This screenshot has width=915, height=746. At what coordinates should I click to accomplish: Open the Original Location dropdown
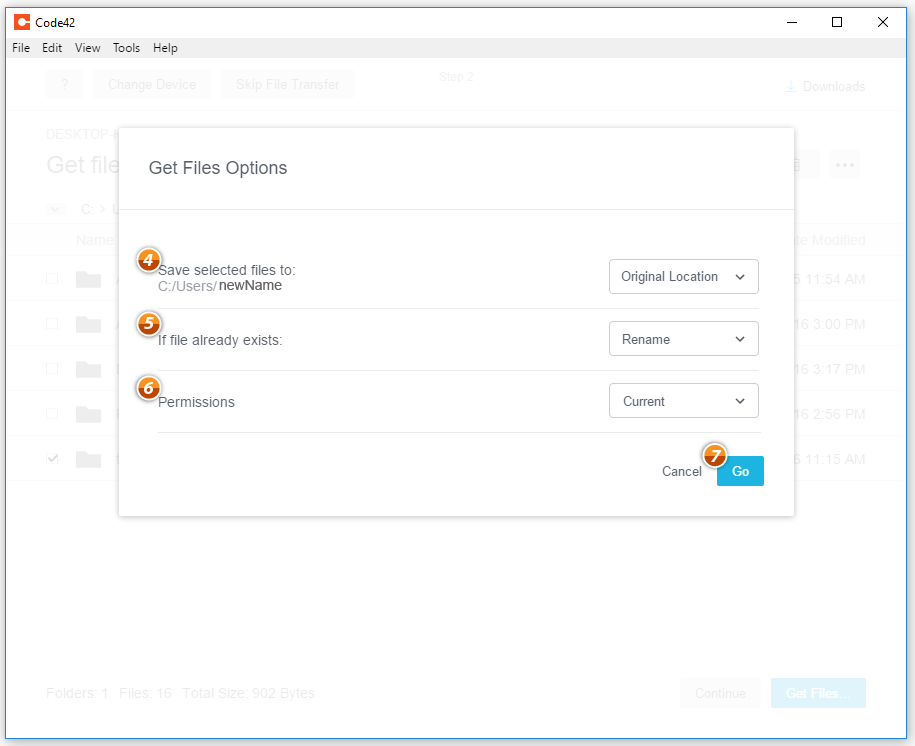(683, 276)
